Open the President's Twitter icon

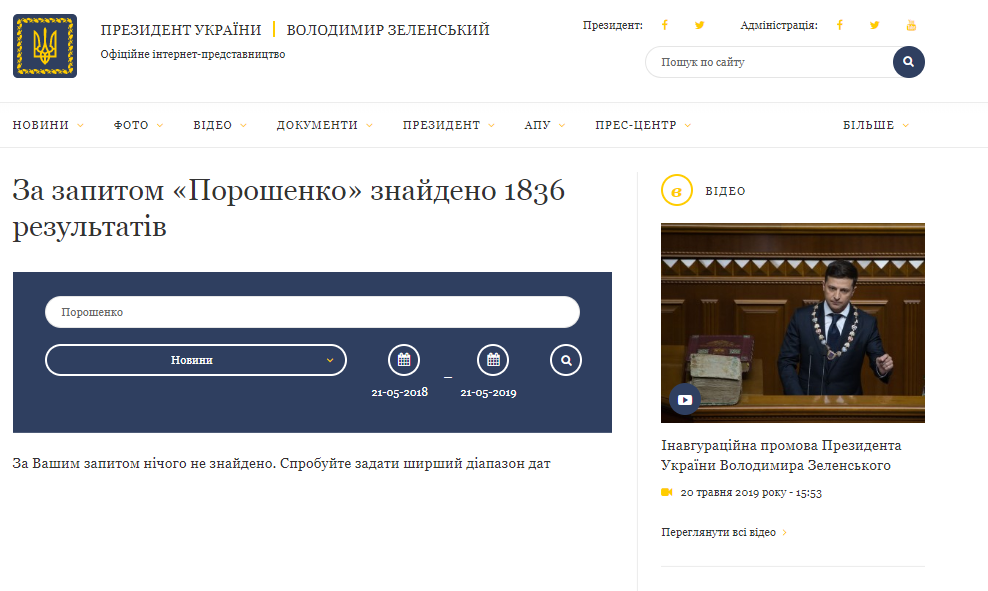tap(699, 25)
